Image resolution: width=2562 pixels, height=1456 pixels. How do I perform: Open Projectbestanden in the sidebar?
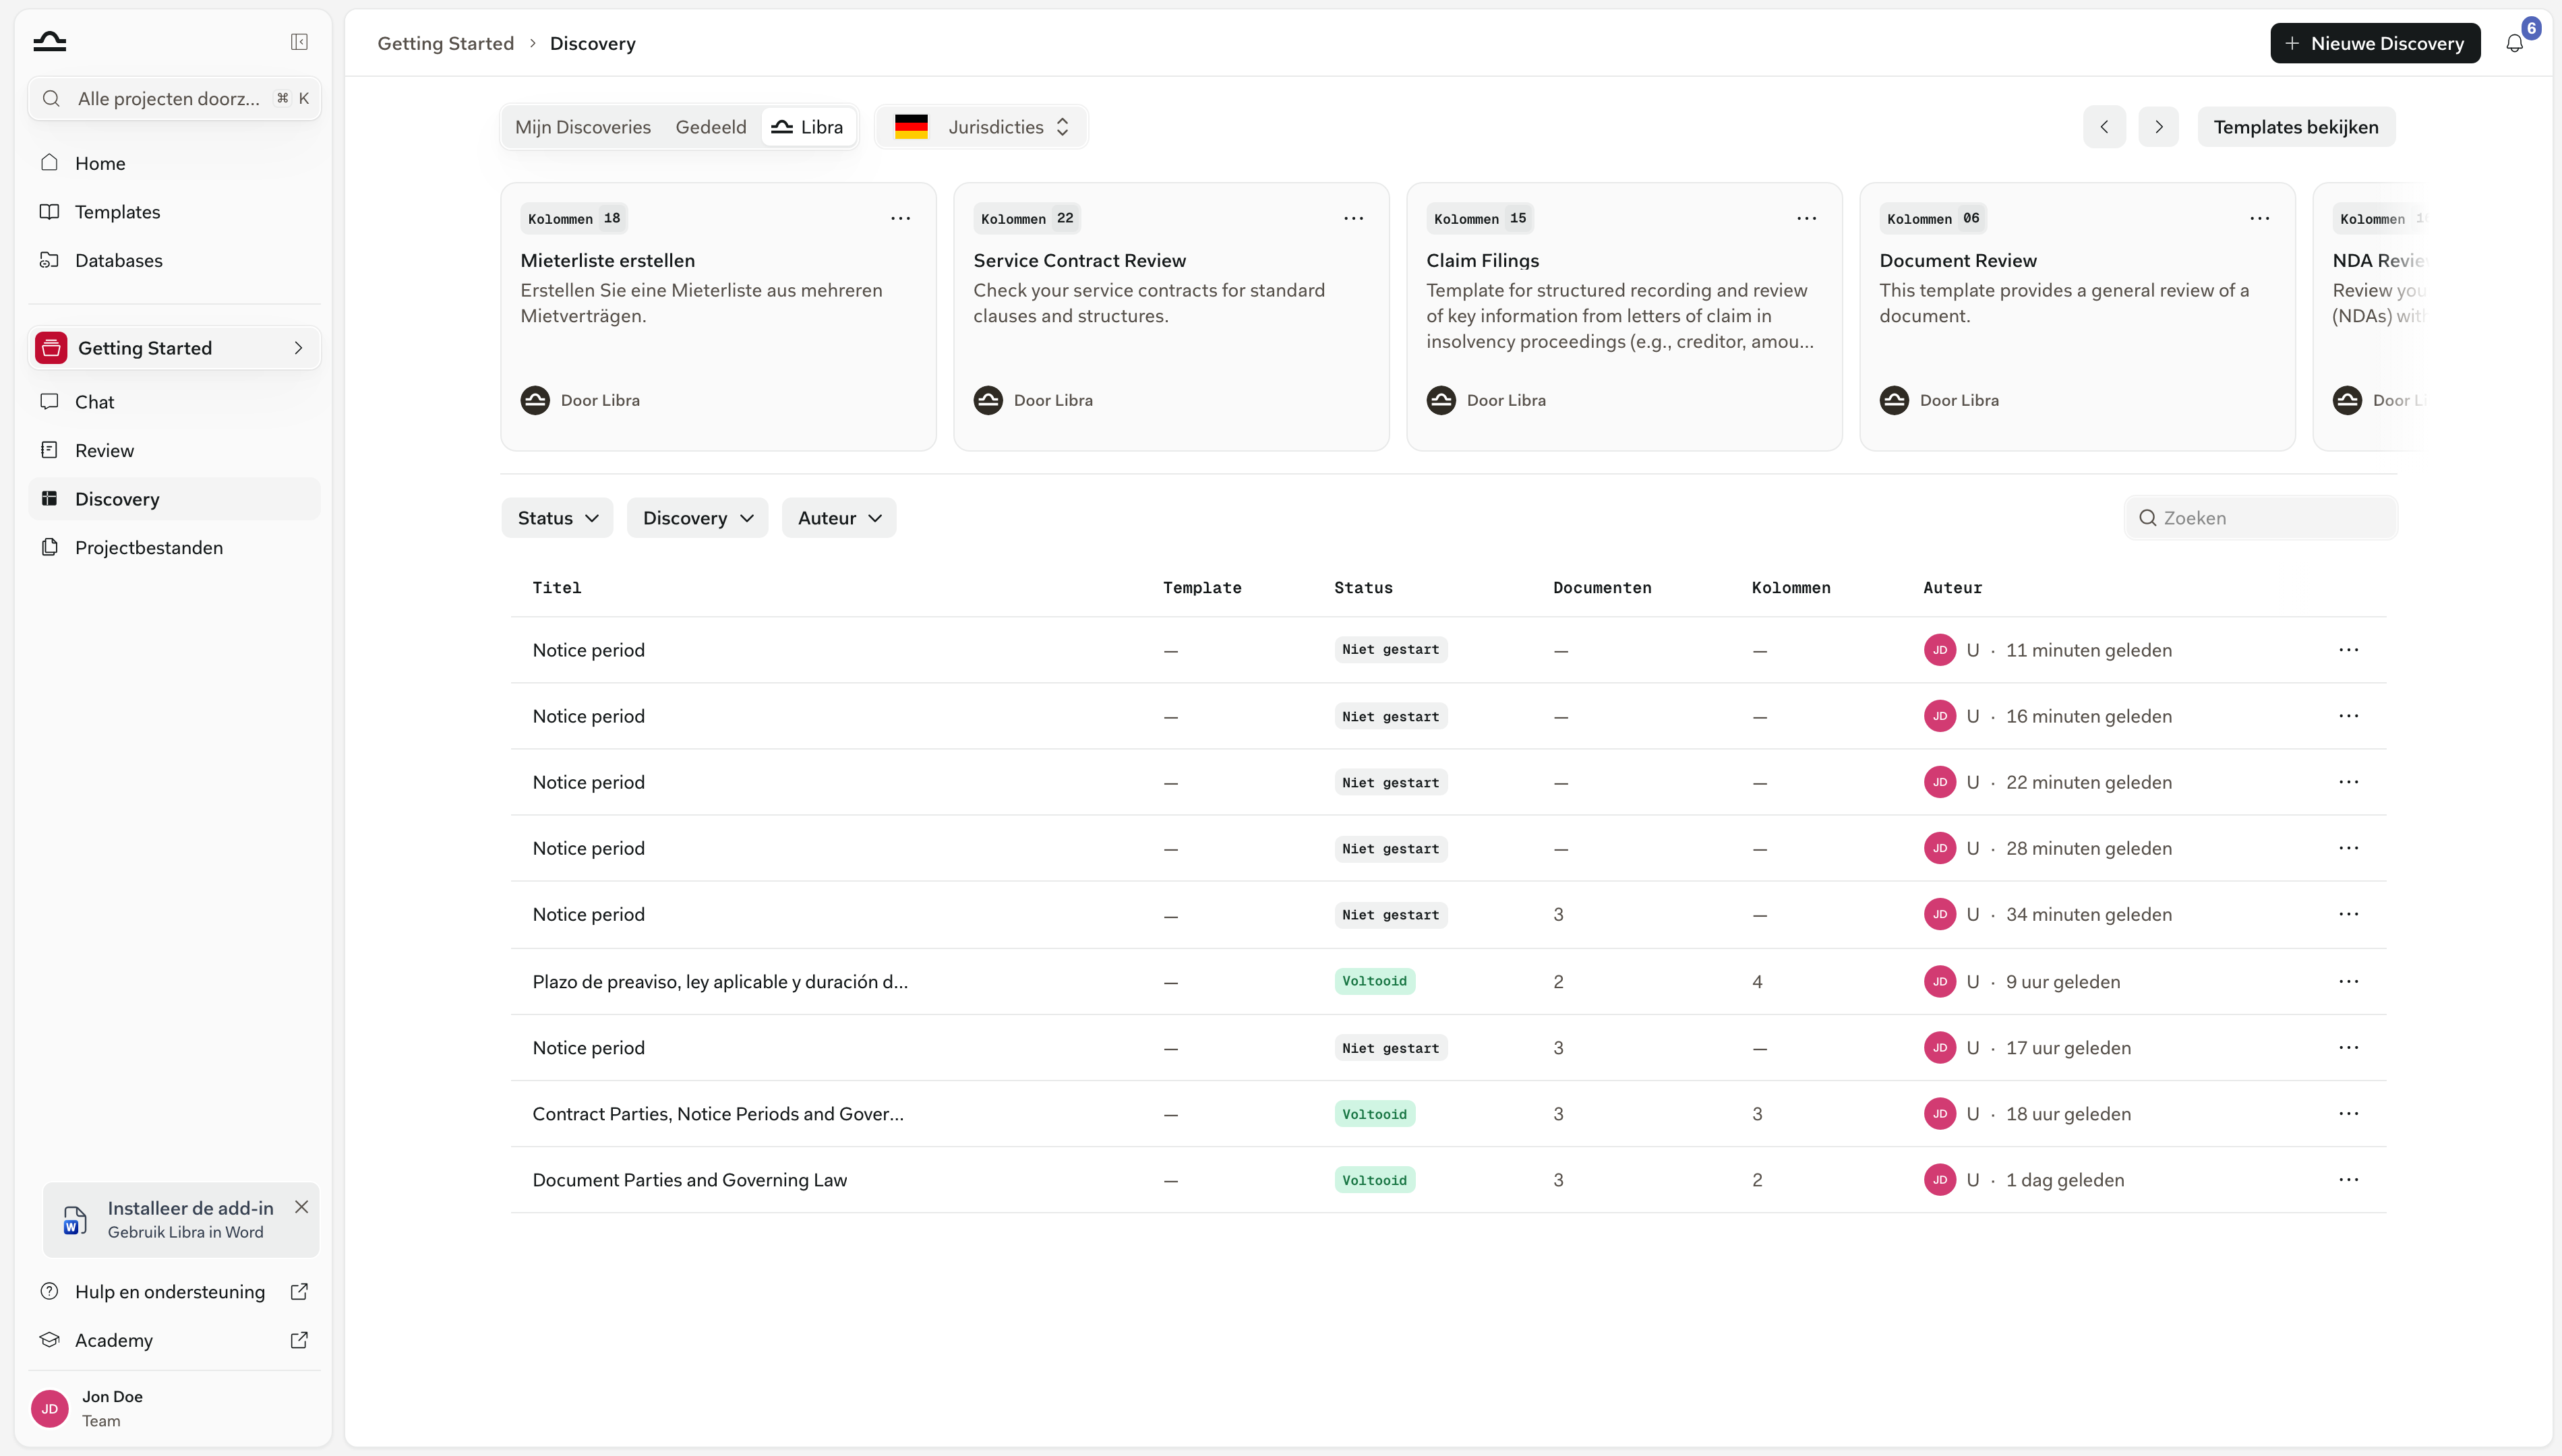click(148, 547)
